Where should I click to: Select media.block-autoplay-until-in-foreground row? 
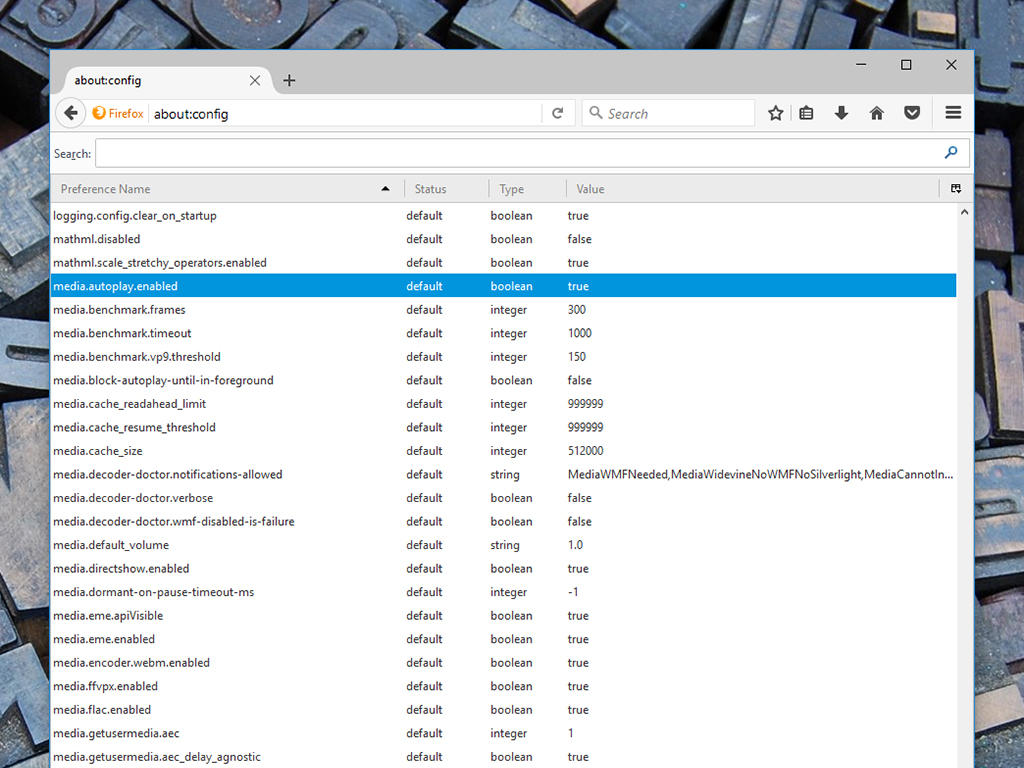click(x=300, y=380)
